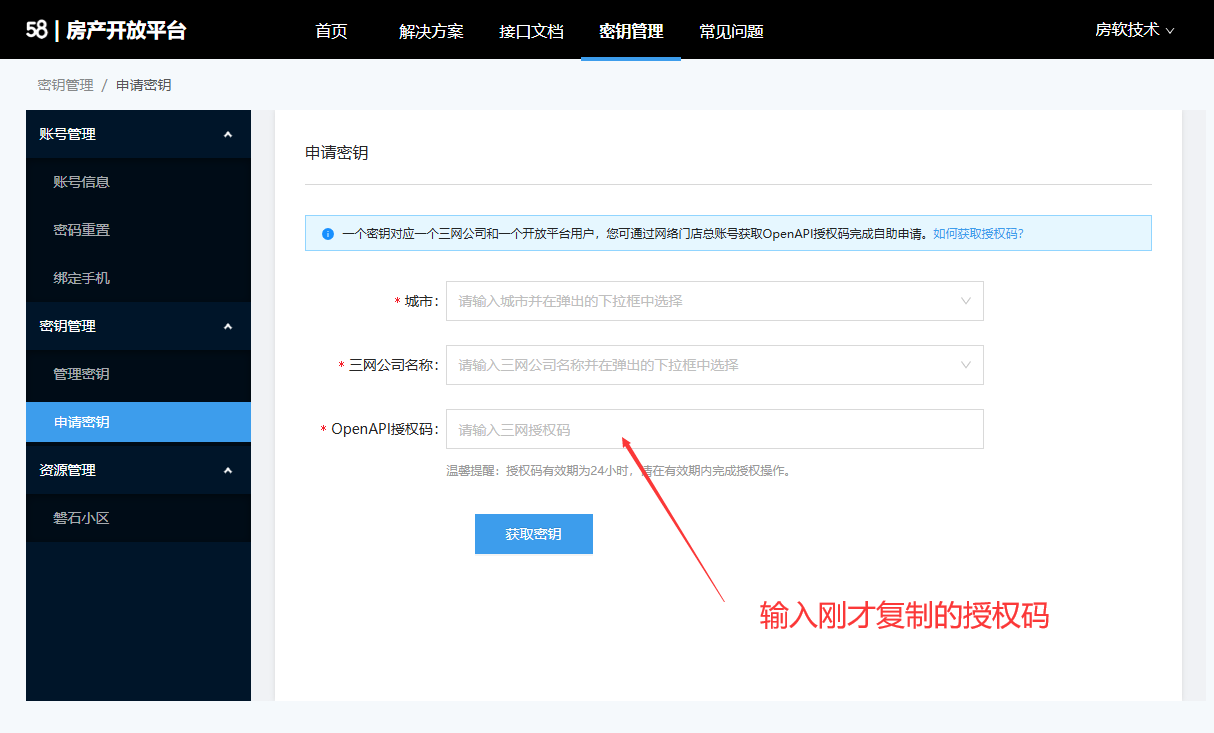Open 绑定手机 in the sidebar
Viewport: 1214px width, 733px height.
point(138,278)
